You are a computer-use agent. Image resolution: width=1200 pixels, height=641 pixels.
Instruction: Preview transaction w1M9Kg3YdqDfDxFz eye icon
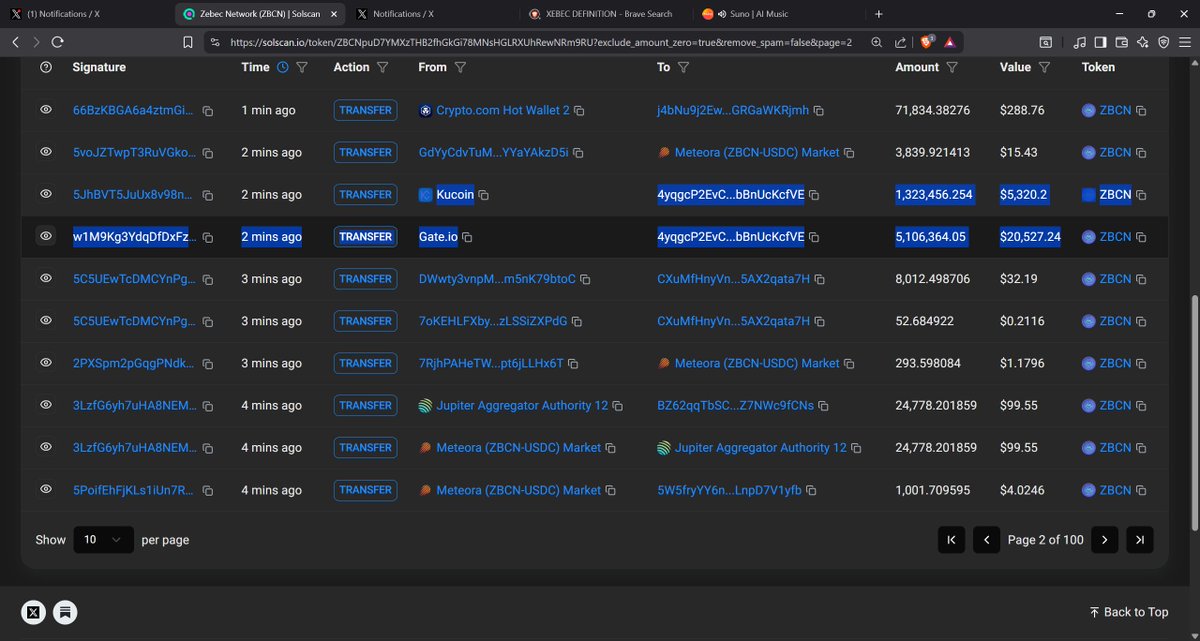[x=46, y=237]
